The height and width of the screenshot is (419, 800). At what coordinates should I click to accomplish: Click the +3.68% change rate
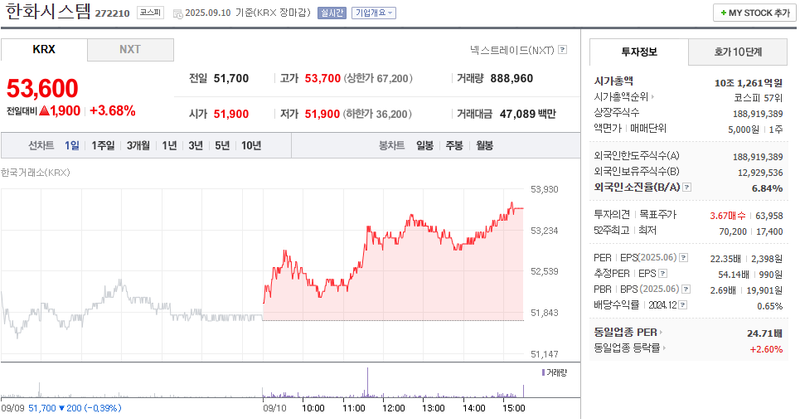tap(112, 111)
